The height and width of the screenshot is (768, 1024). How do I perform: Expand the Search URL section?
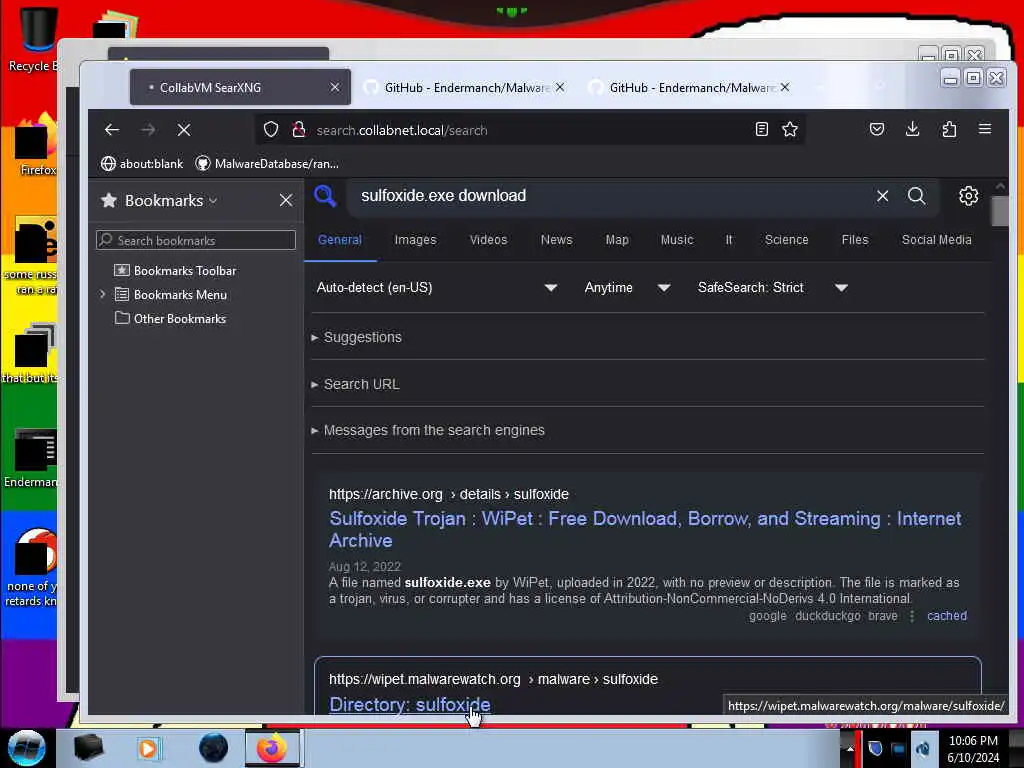pos(357,384)
